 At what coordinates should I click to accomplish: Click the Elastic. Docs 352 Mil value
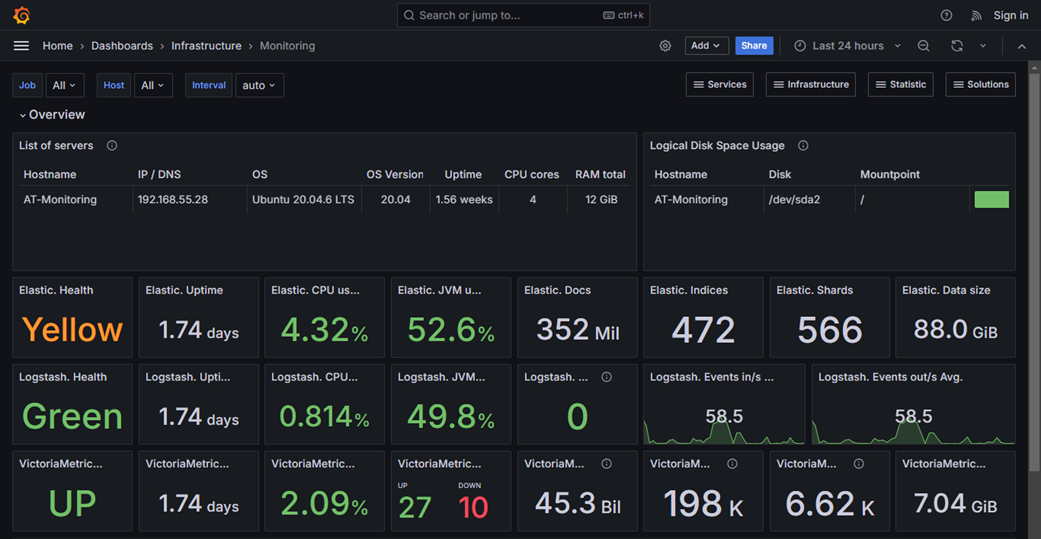(578, 329)
